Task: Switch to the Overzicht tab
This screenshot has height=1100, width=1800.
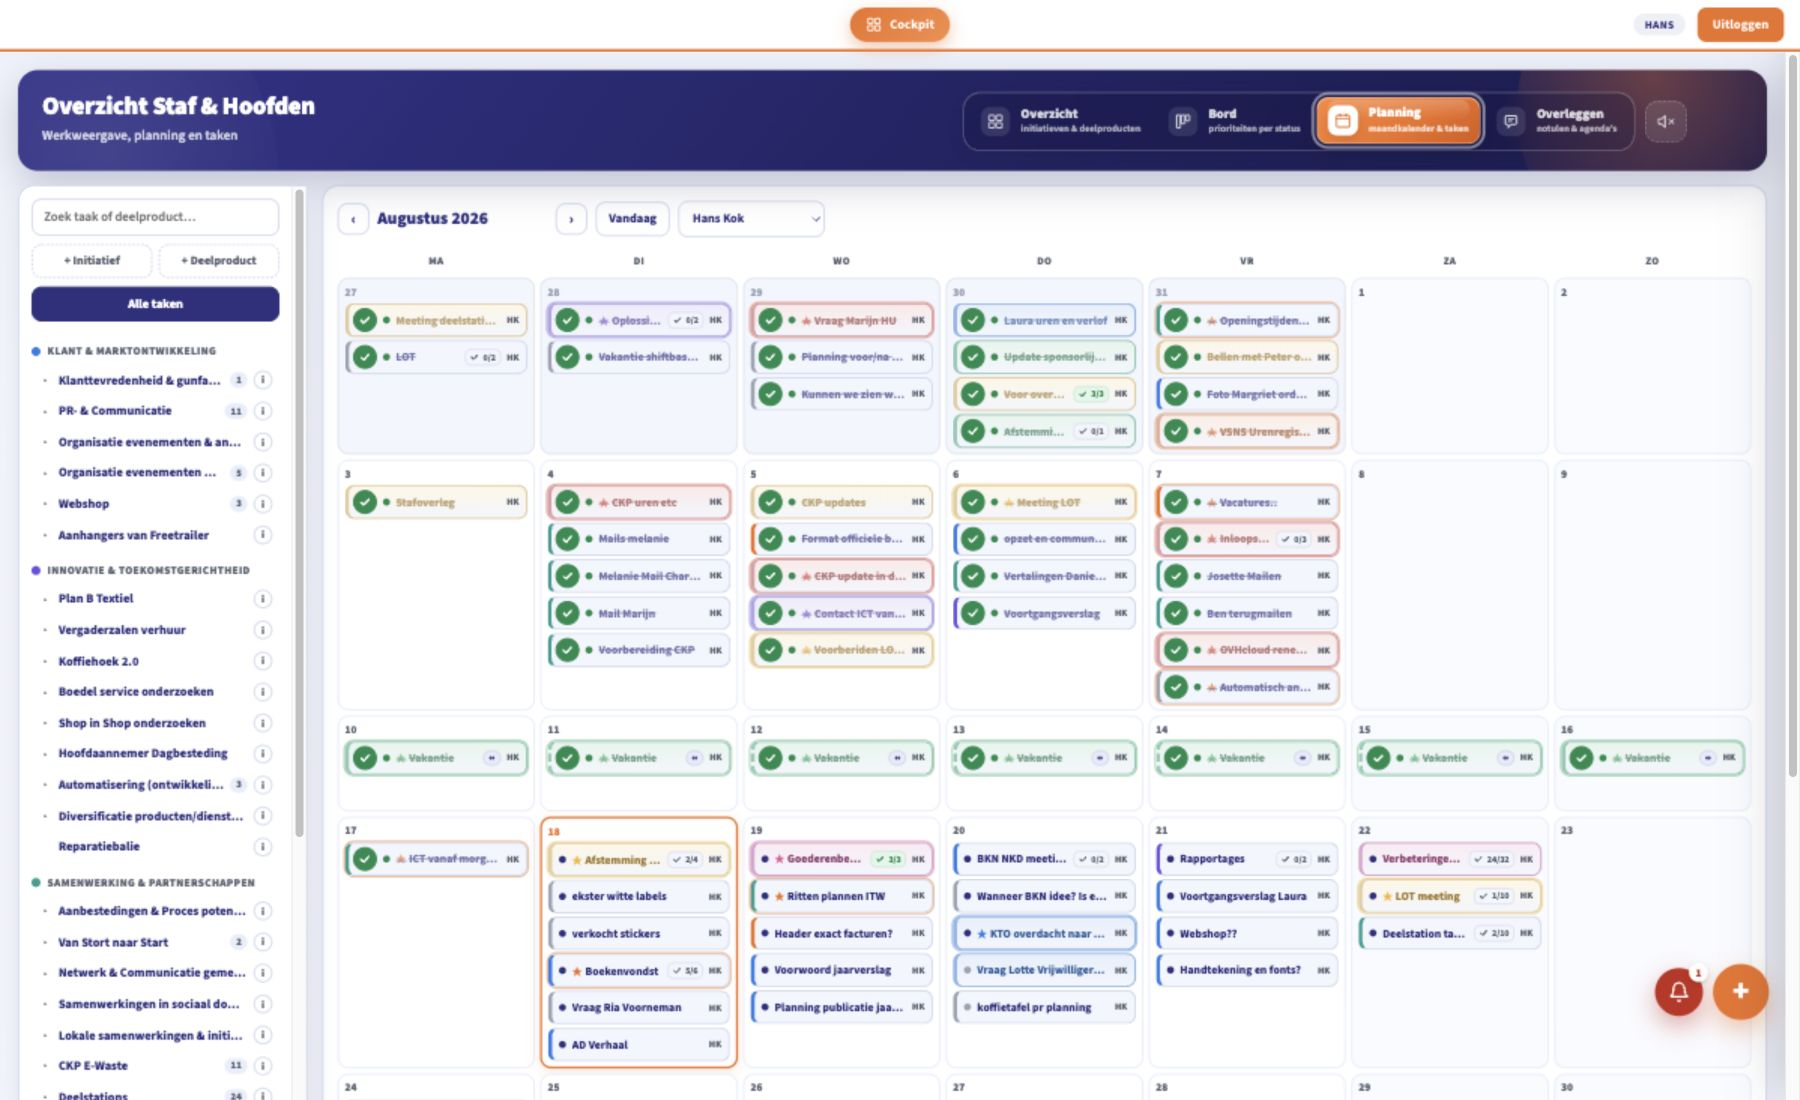Action: (x=1062, y=121)
